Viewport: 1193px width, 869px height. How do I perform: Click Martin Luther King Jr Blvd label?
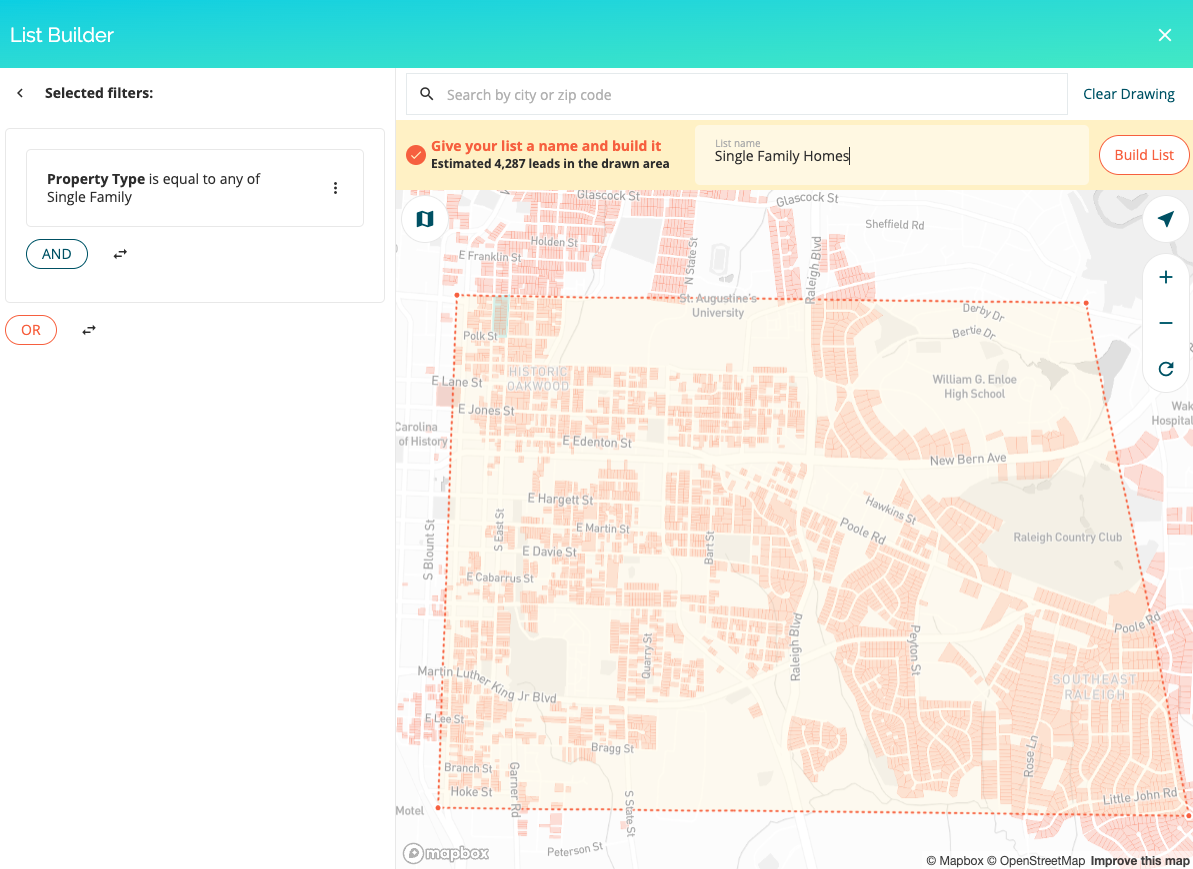[487, 683]
